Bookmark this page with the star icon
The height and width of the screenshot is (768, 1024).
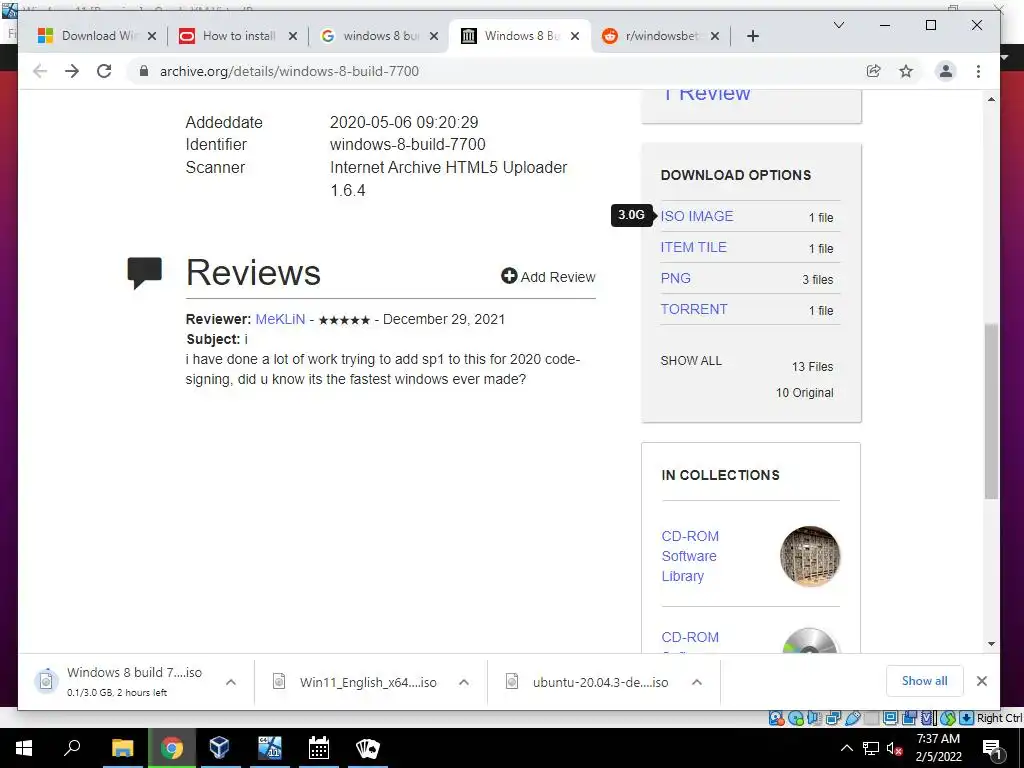[x=906, y=71]
